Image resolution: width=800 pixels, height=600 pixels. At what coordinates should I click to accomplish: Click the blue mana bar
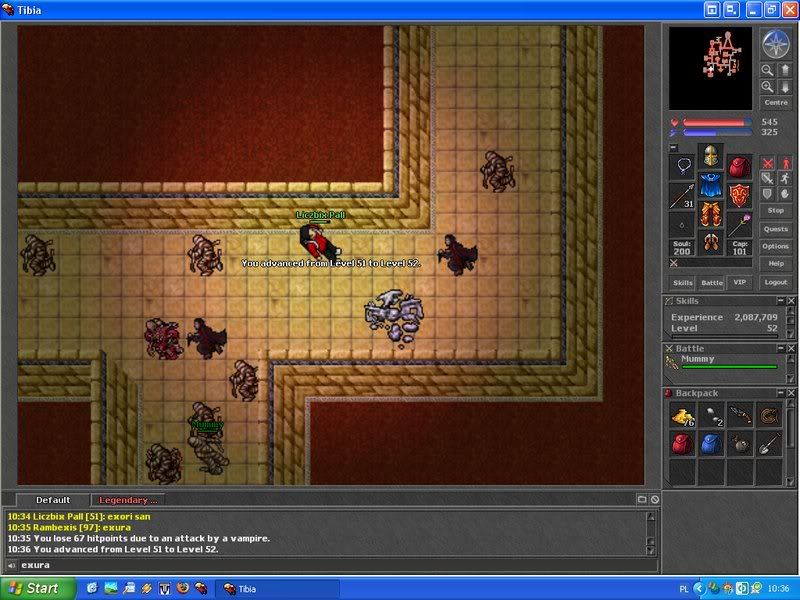(717, 132)
